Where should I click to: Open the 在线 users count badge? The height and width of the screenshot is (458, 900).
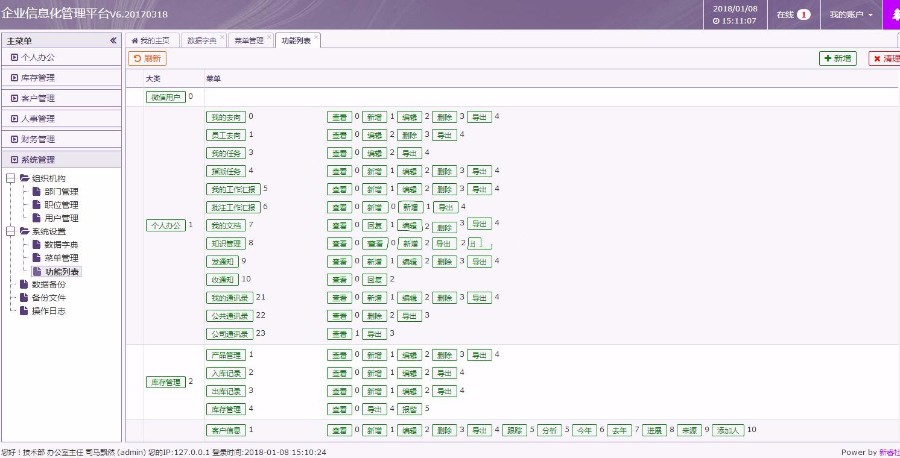(803, 15)
